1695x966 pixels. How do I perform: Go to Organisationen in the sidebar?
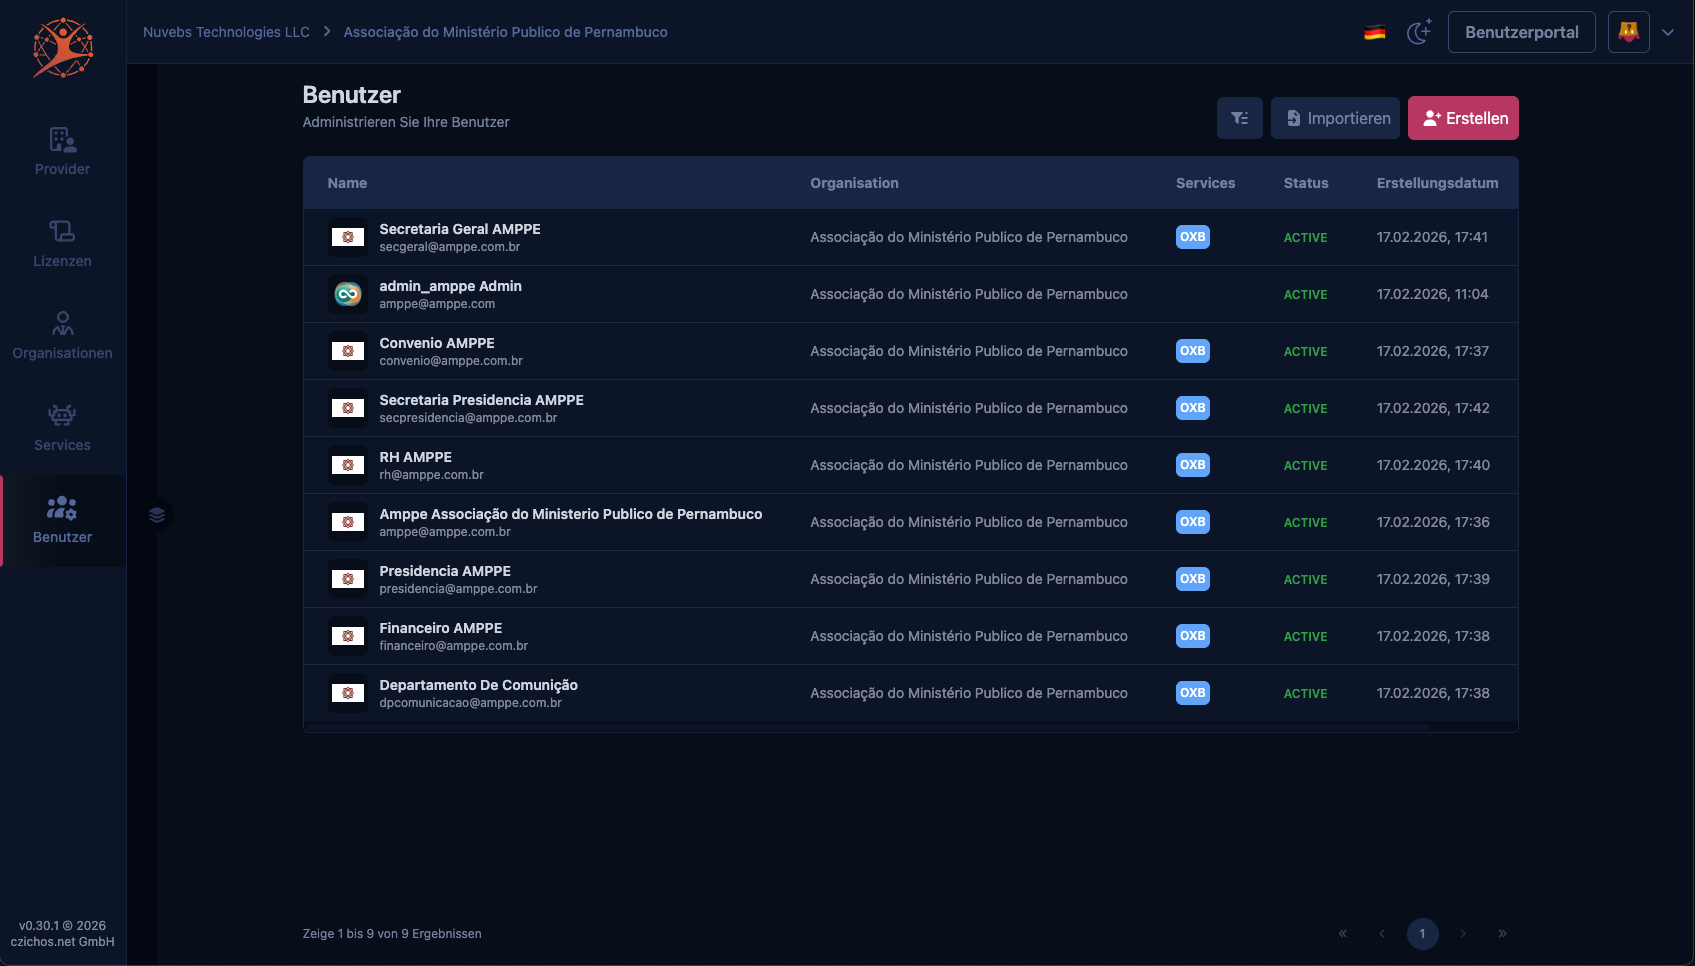coord(62,335)
